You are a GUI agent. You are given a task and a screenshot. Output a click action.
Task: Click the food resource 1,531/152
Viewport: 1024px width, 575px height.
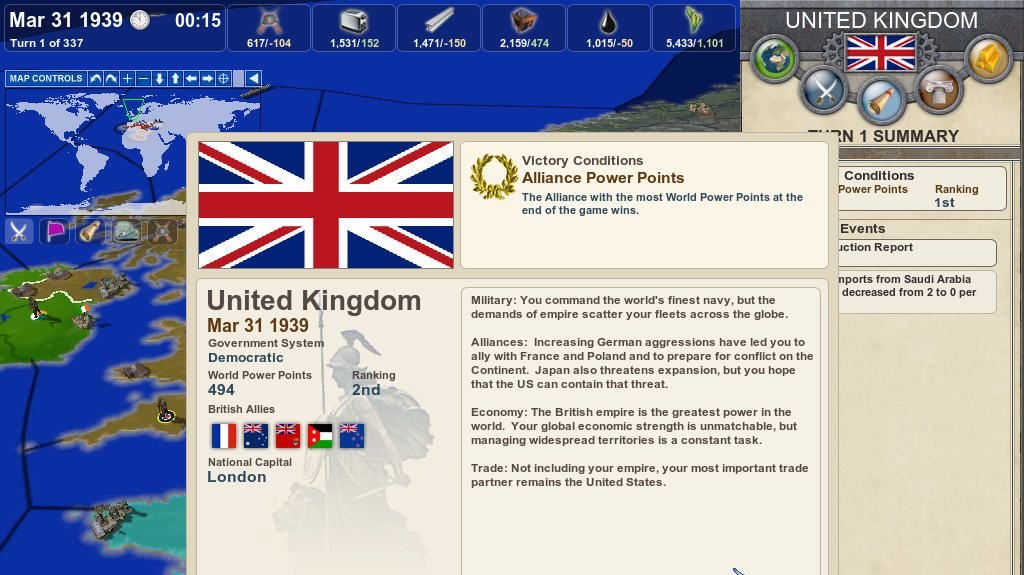354,28
